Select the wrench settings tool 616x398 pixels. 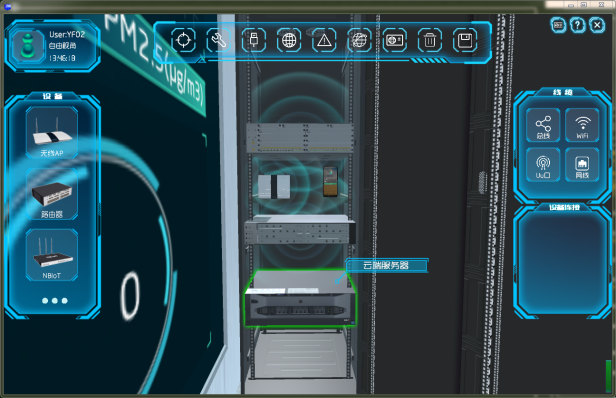[218, 40]
